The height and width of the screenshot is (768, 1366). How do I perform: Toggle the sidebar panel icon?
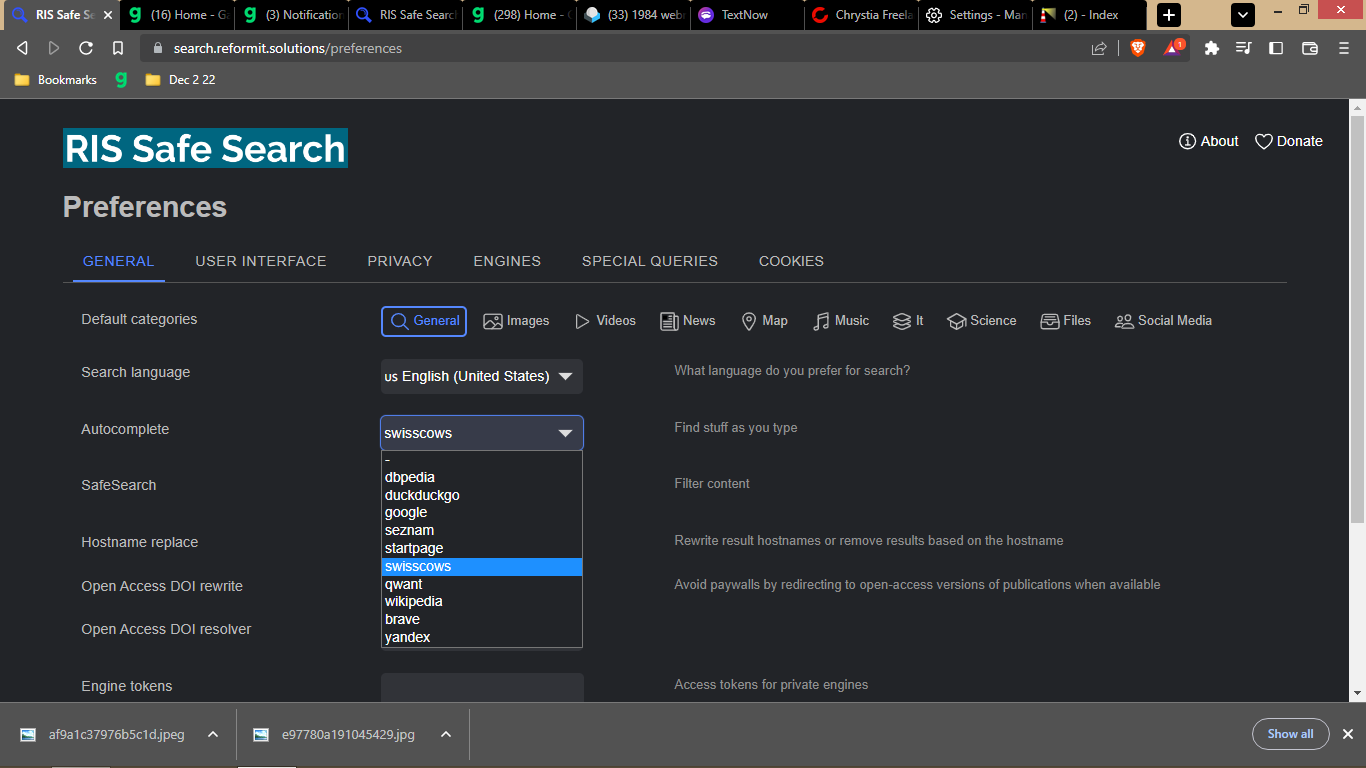pos(1276,48)
